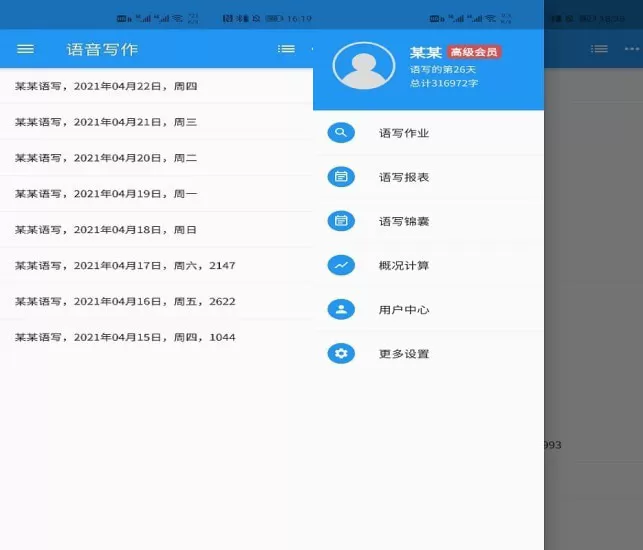Click the 语写锦囊 icon
This screenshot has height=550, width=643.
coord(341,221)
